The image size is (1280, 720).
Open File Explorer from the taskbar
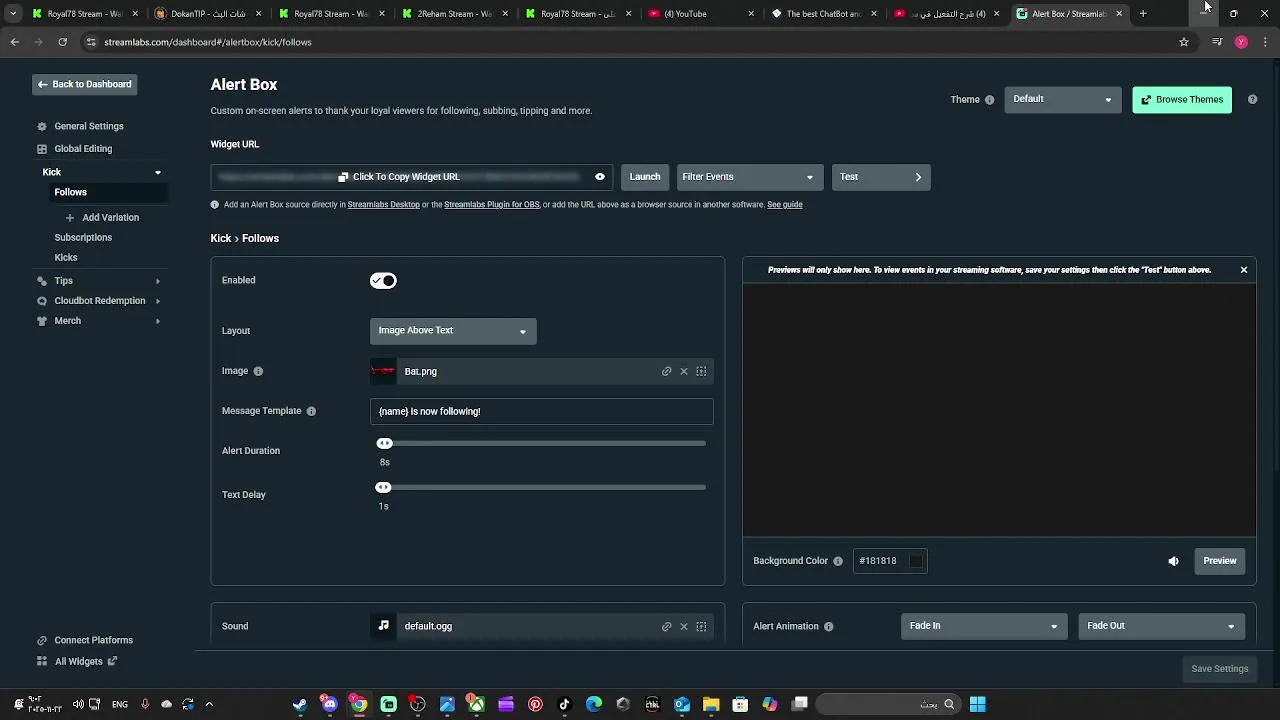(711, 704)
